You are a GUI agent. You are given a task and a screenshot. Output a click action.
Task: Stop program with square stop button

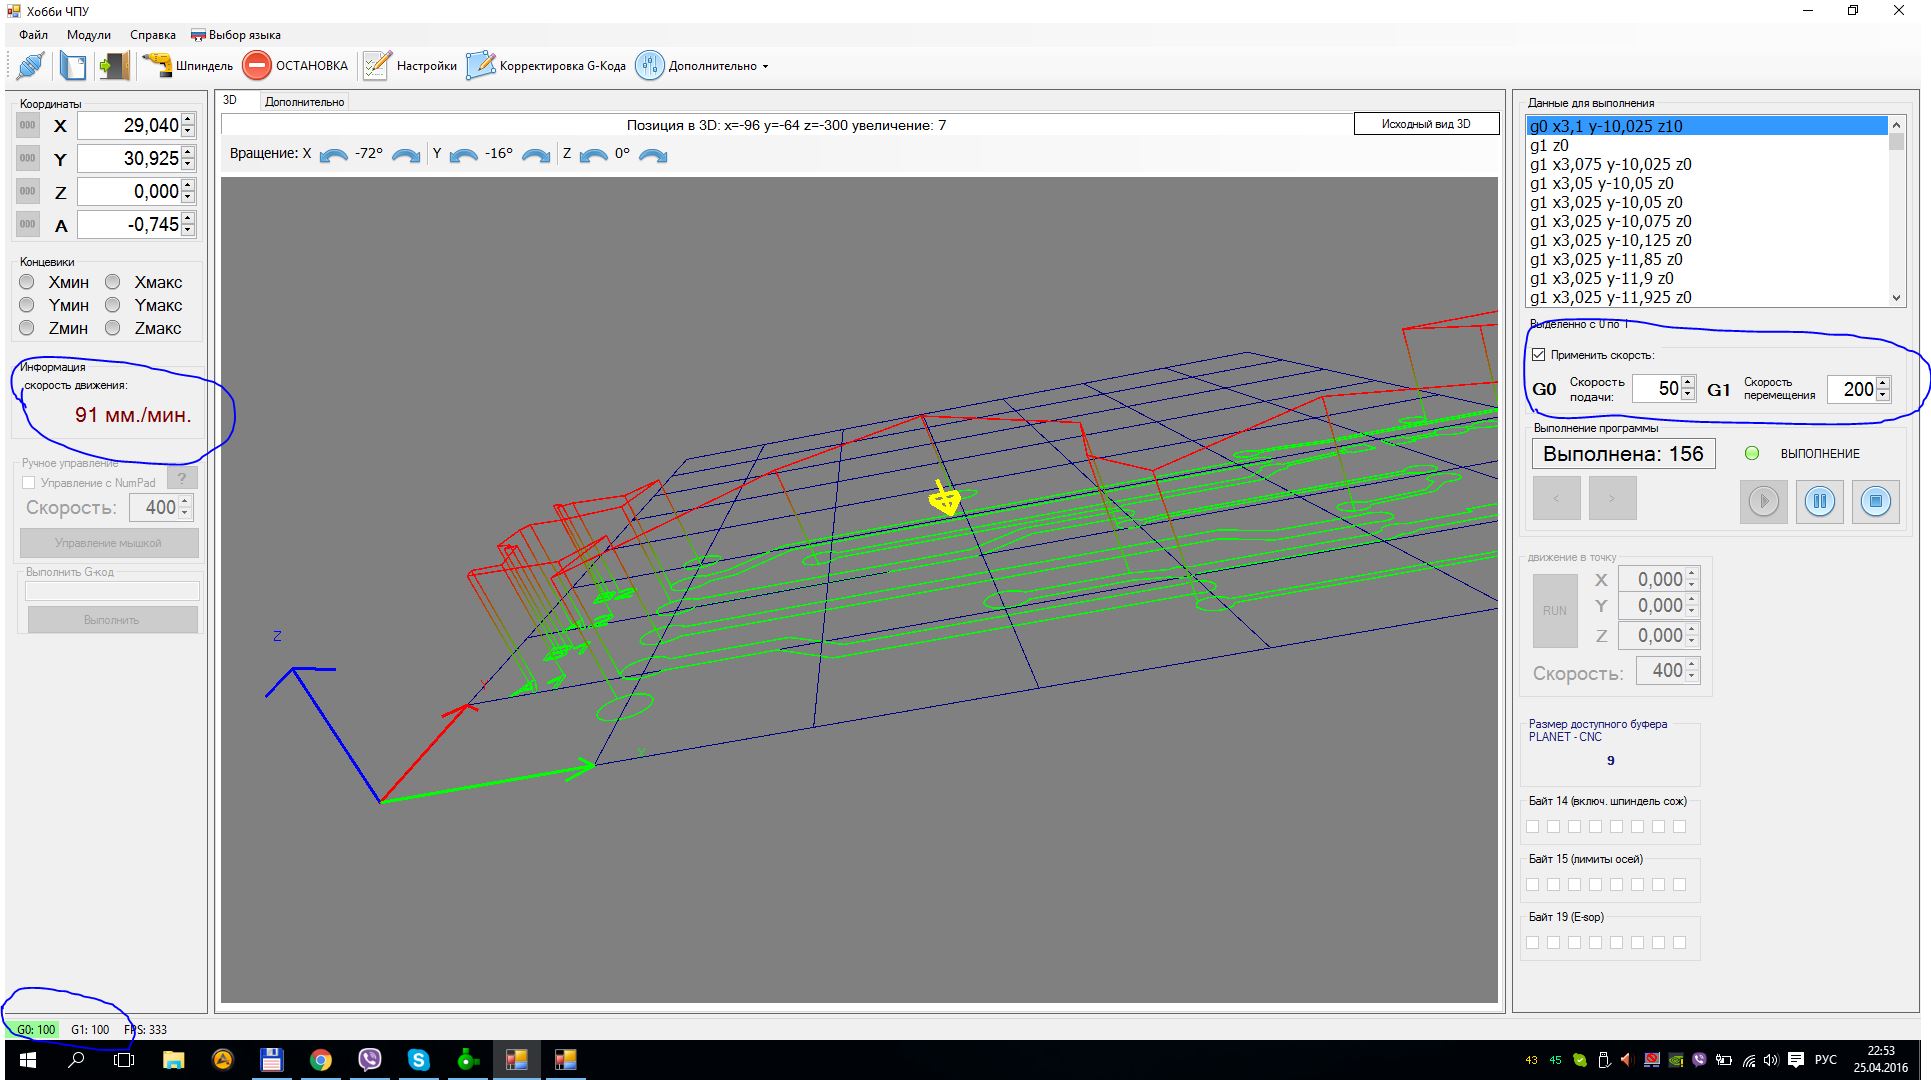click(x=1875, y=501)
